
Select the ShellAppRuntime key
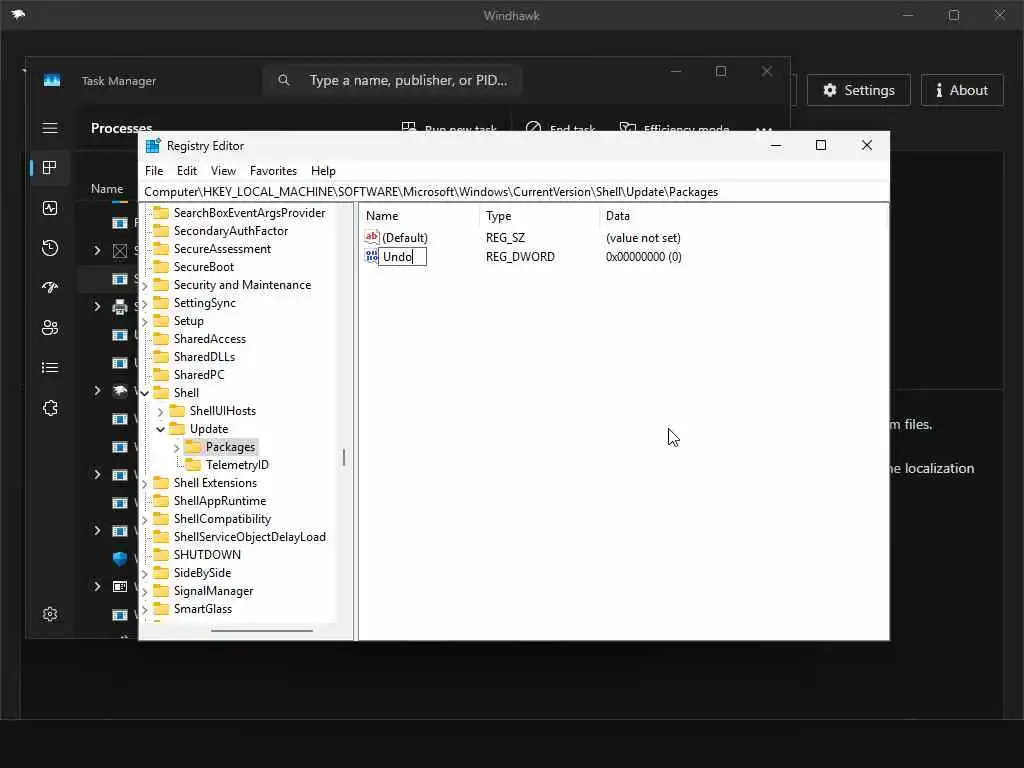point(220,501)
